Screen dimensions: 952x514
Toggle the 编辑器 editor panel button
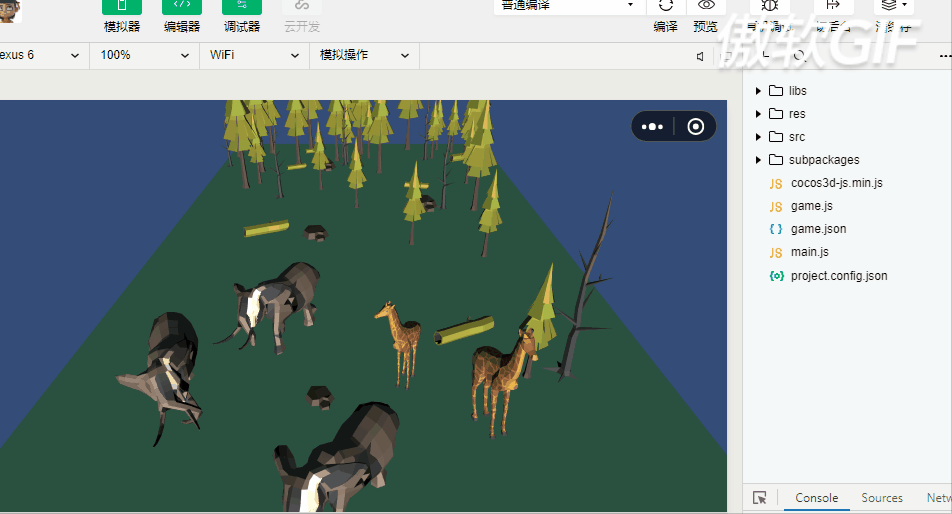(182, 7)
